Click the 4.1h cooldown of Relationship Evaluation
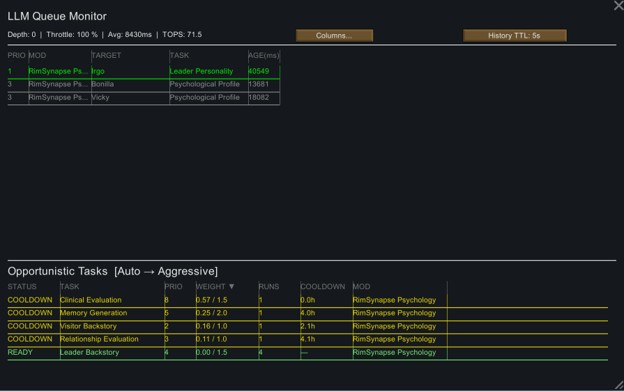The height and width of the screenshot is (391, 624). click(308, 339)
